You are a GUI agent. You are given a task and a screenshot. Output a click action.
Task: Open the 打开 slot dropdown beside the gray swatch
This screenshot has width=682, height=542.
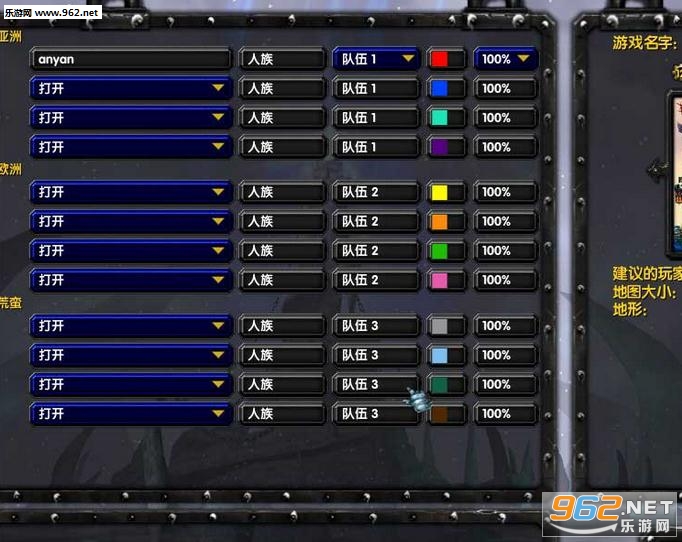(x=130, y=325)
